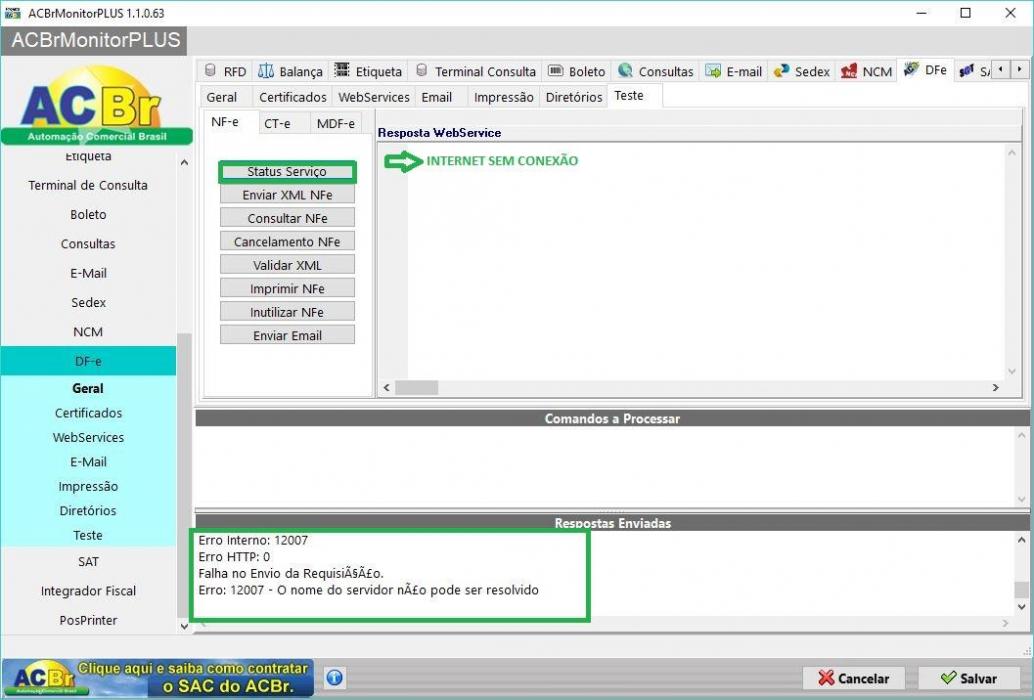Click sidebar menu down arrow
This screenshot has width=1034, height=700.
coord(184,626)
